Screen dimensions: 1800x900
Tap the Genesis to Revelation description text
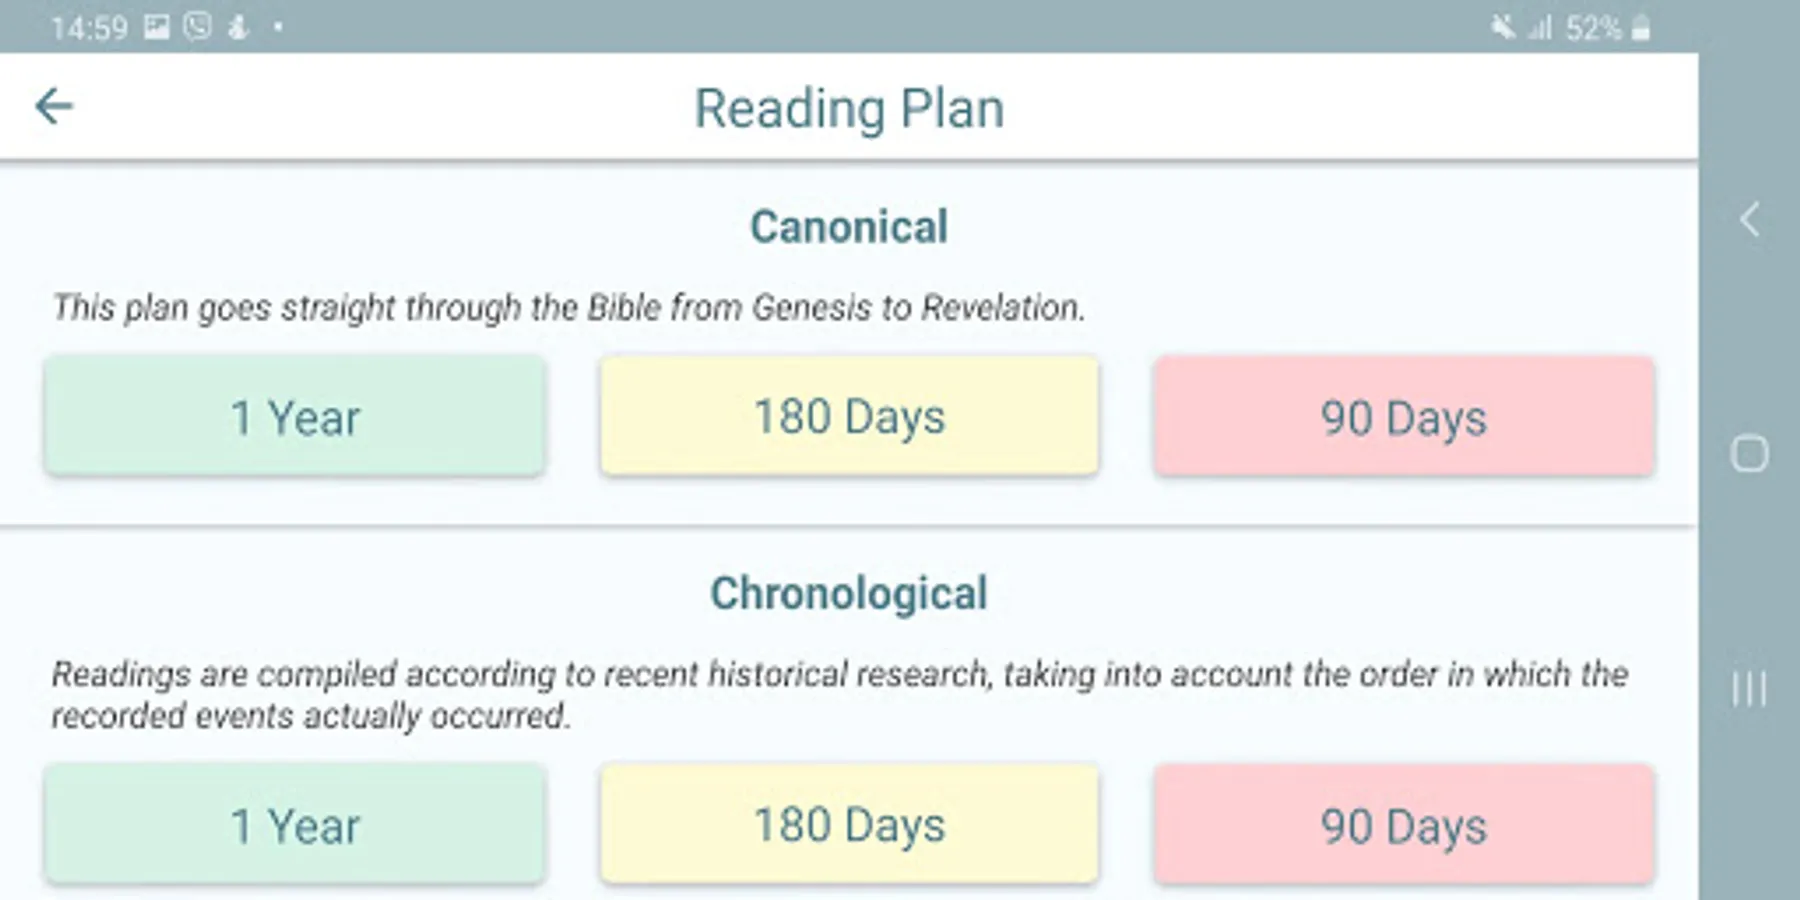pos(568,308)
